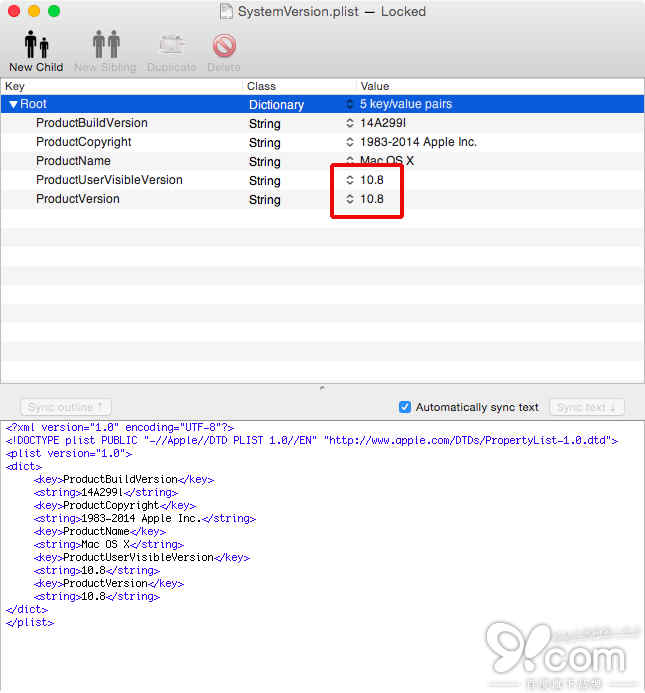Click the DOCTYPE plist line in XML
645x693 pixels.
(x=312, y=441)
